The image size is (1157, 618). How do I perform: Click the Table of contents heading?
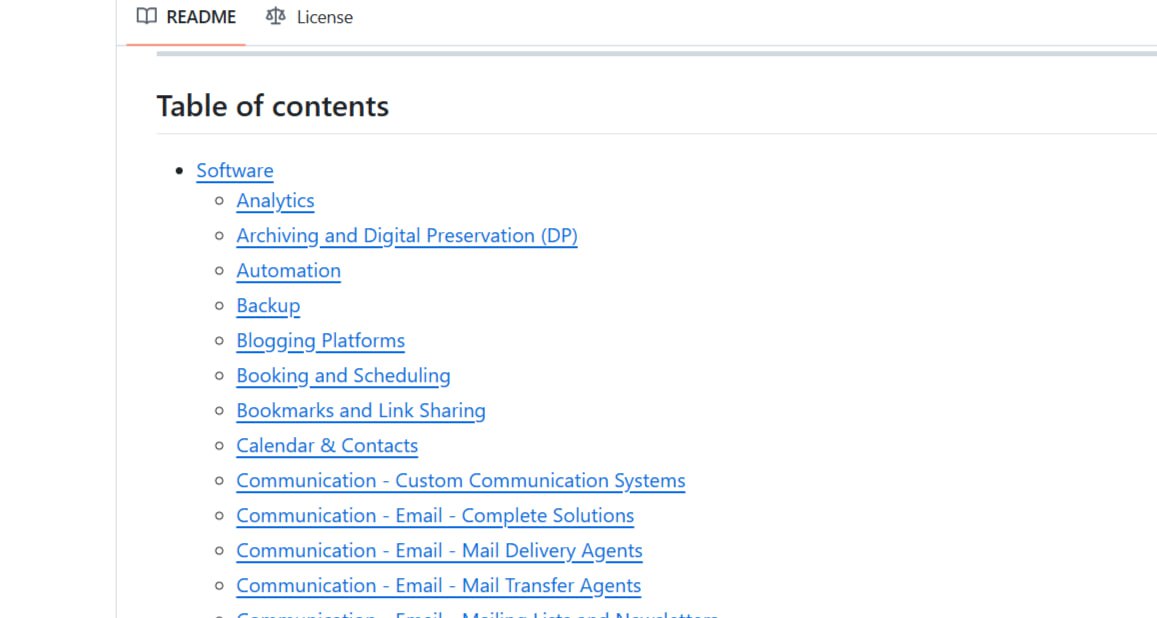pyautogui.click(x=273, y=106)
